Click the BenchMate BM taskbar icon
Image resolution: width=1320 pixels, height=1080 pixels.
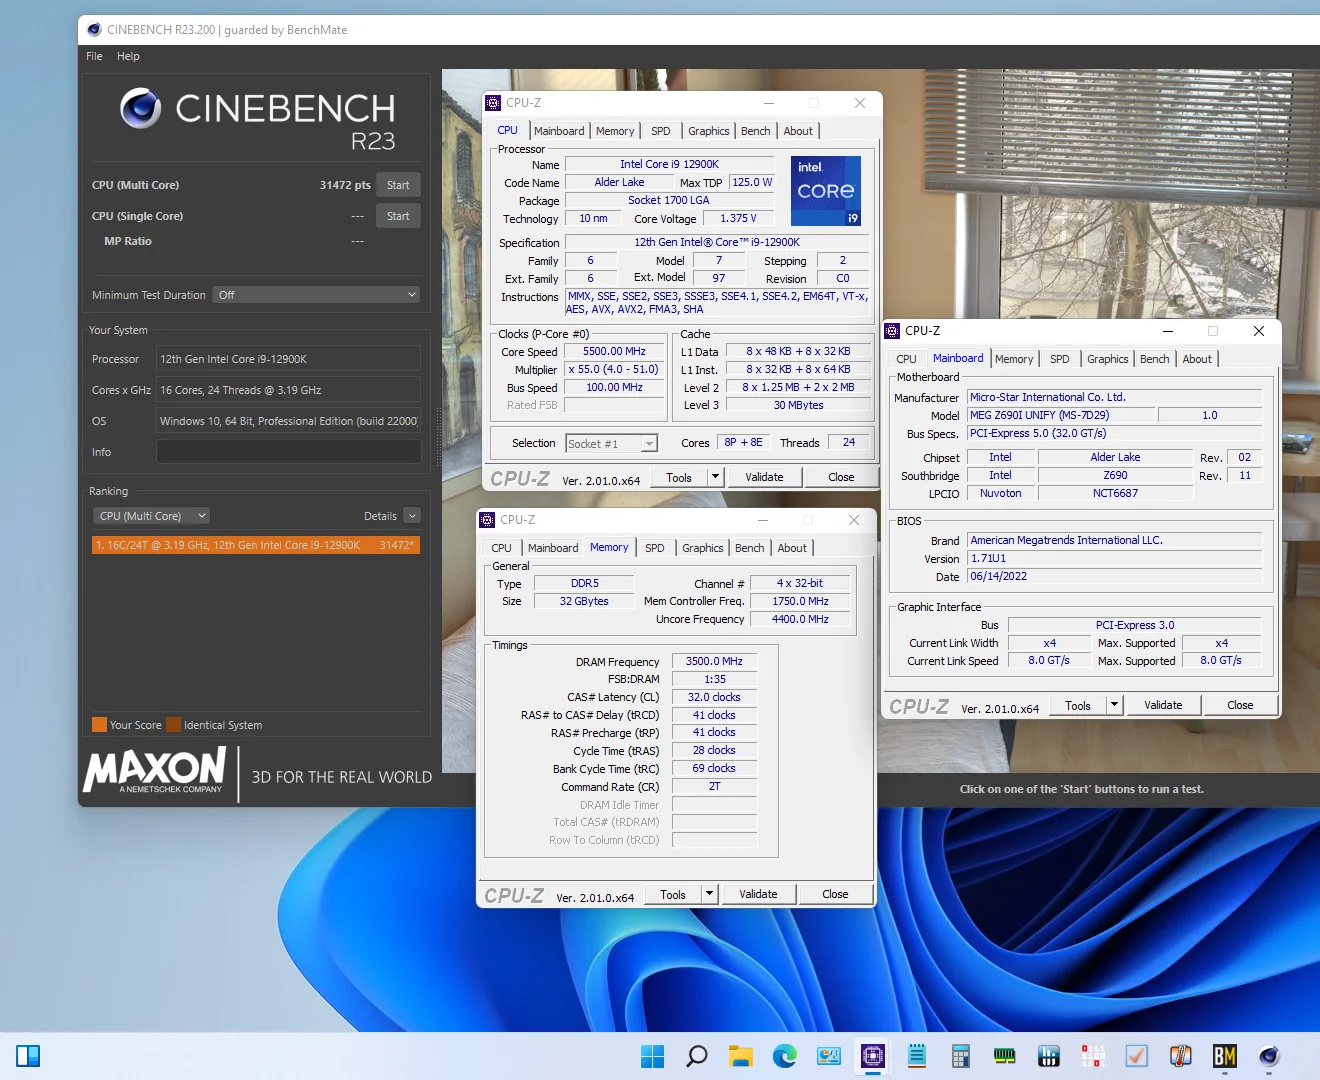pos(1225,1056)
